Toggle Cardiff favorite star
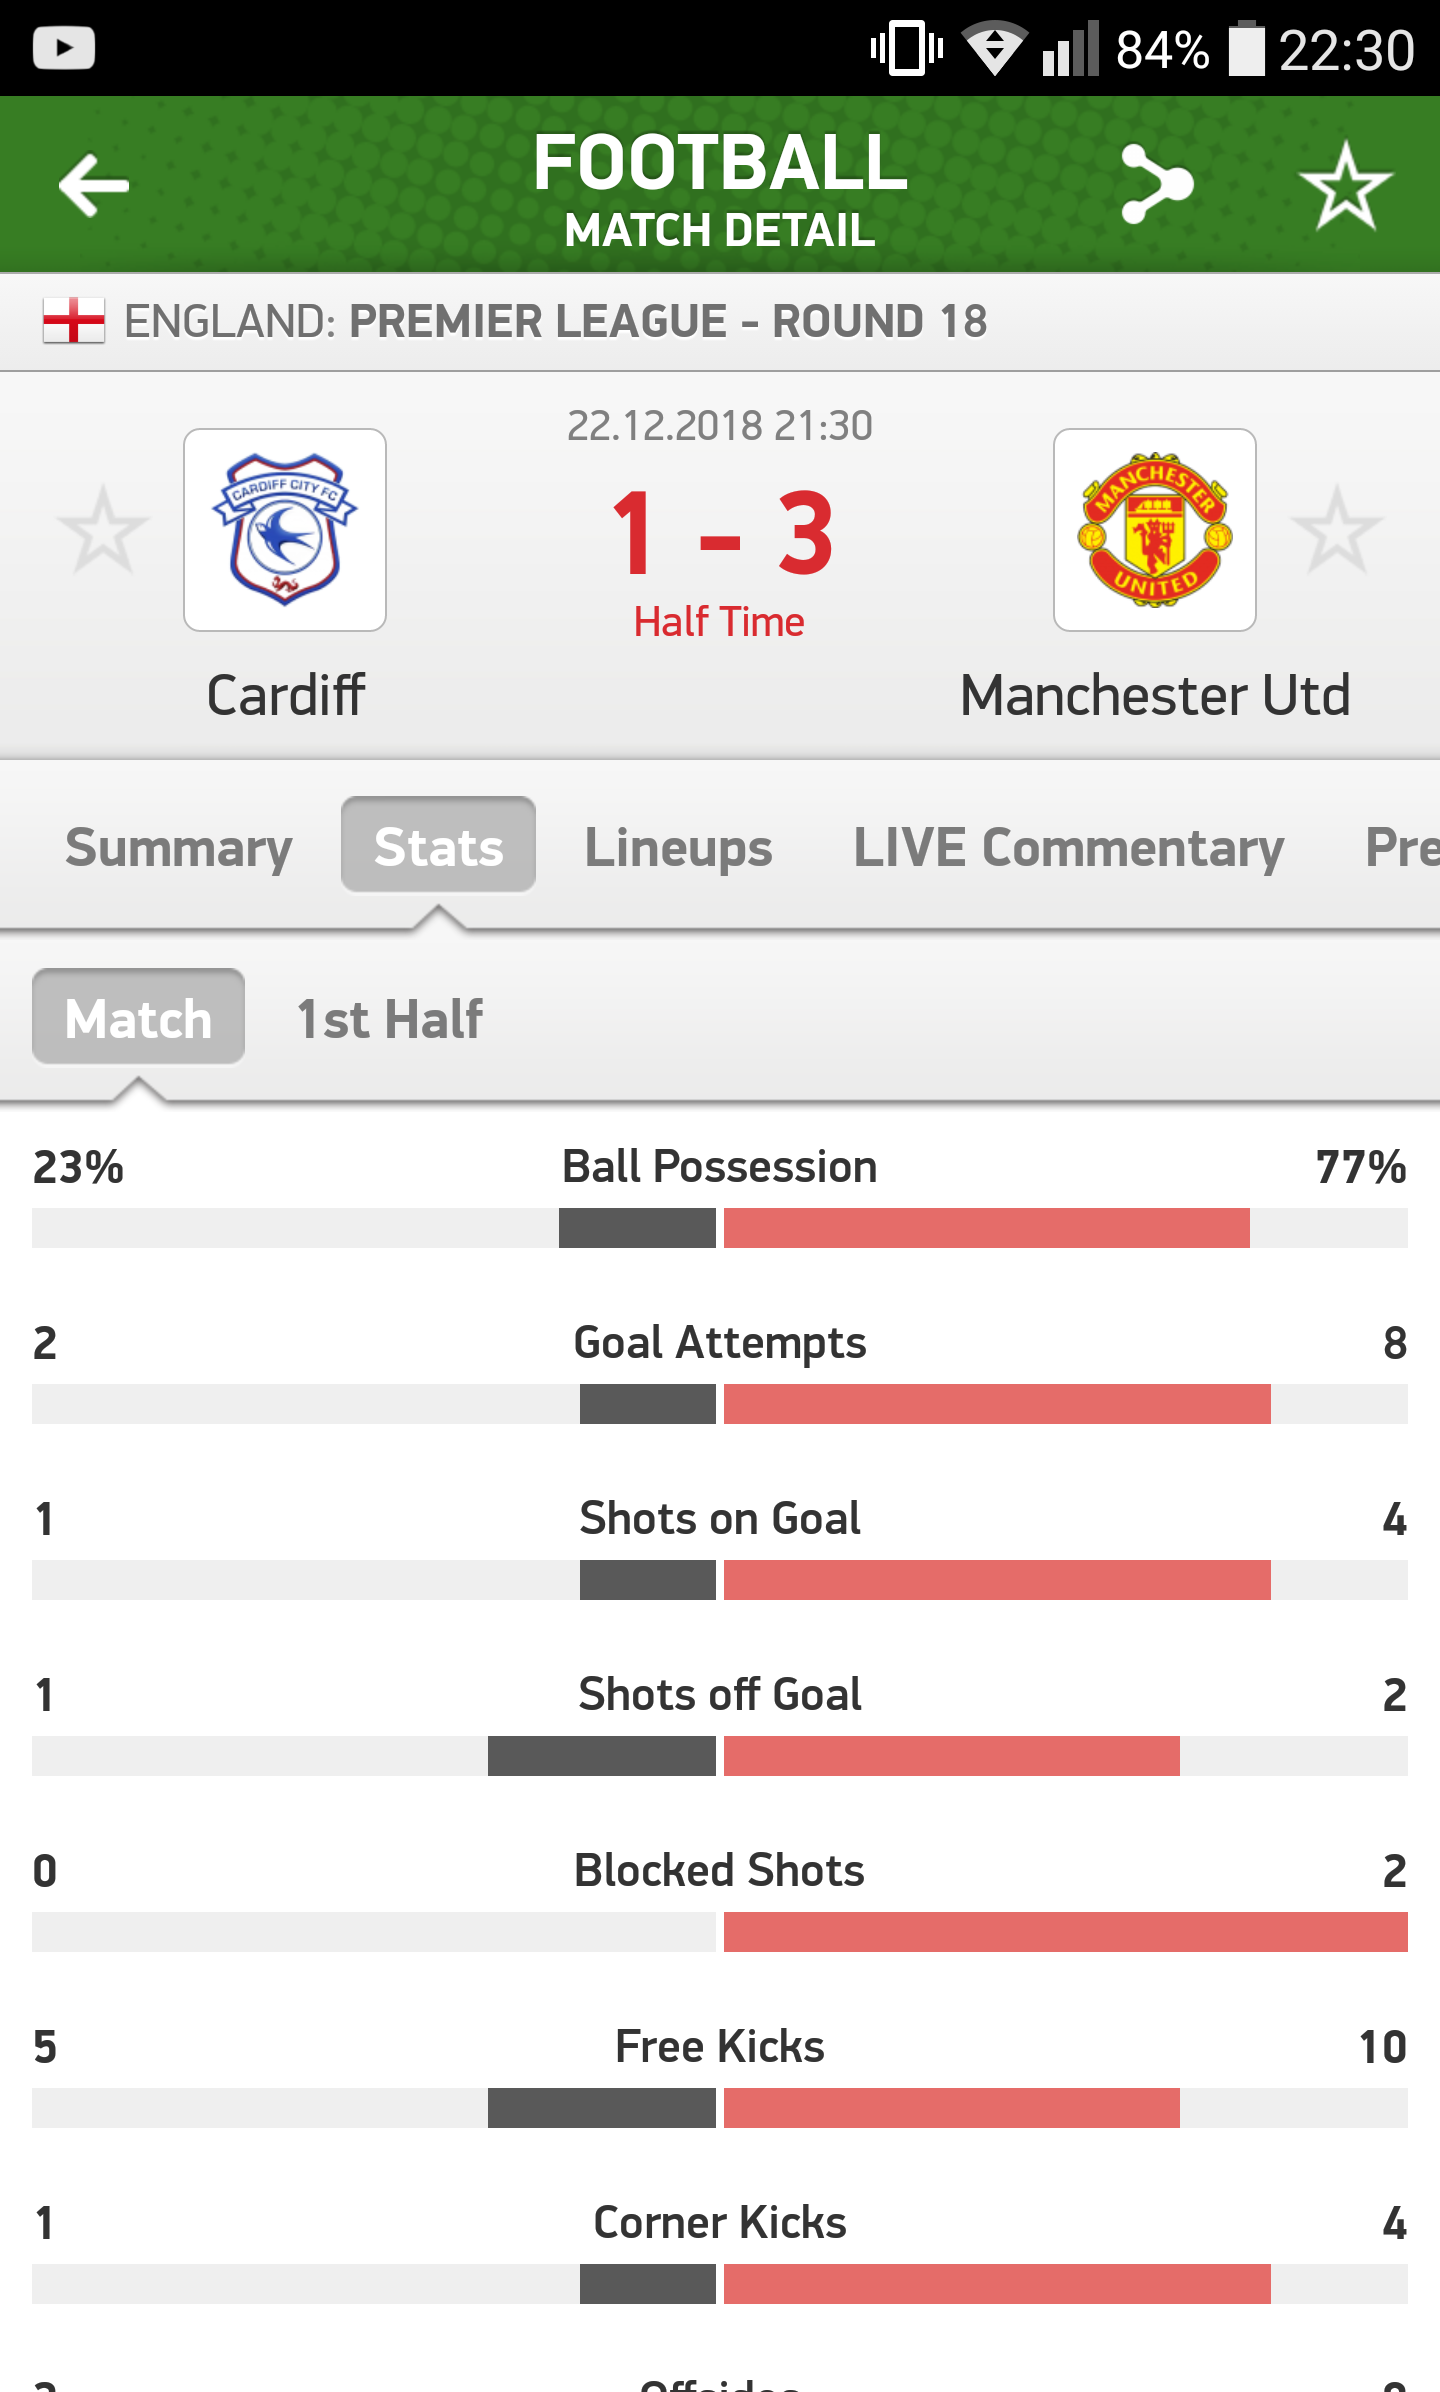The image size is (1440, 2392). 103,530
